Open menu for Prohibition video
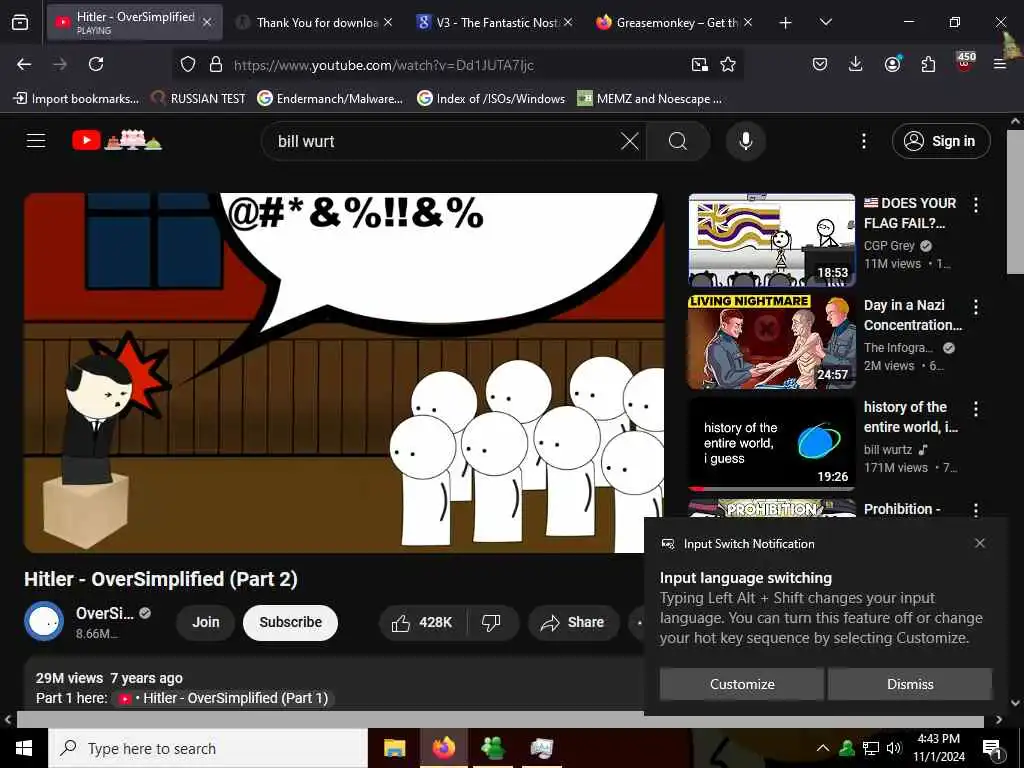This screenshot has height=768, width=1024. pos(976,509)
